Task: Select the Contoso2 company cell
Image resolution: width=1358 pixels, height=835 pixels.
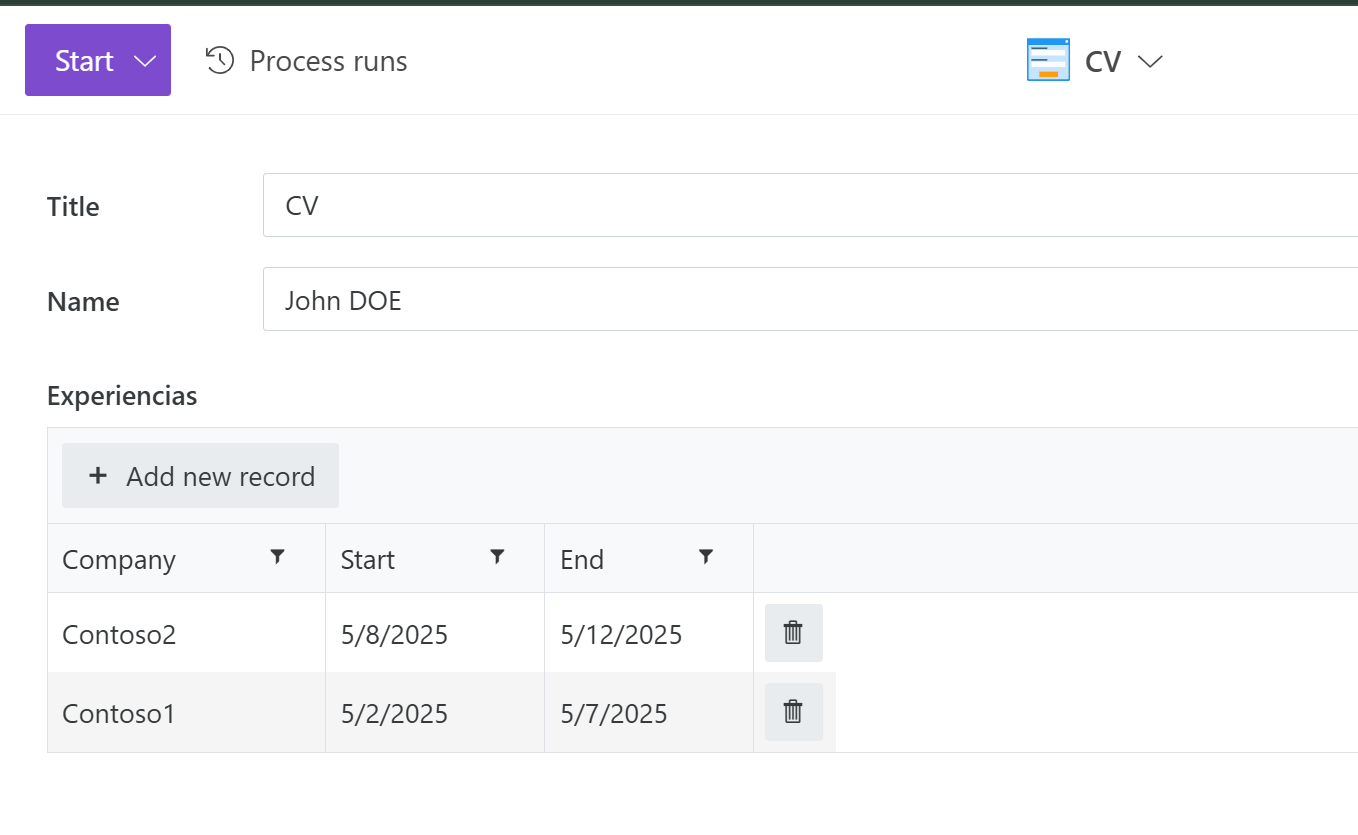Action: (x=186, y=633)
